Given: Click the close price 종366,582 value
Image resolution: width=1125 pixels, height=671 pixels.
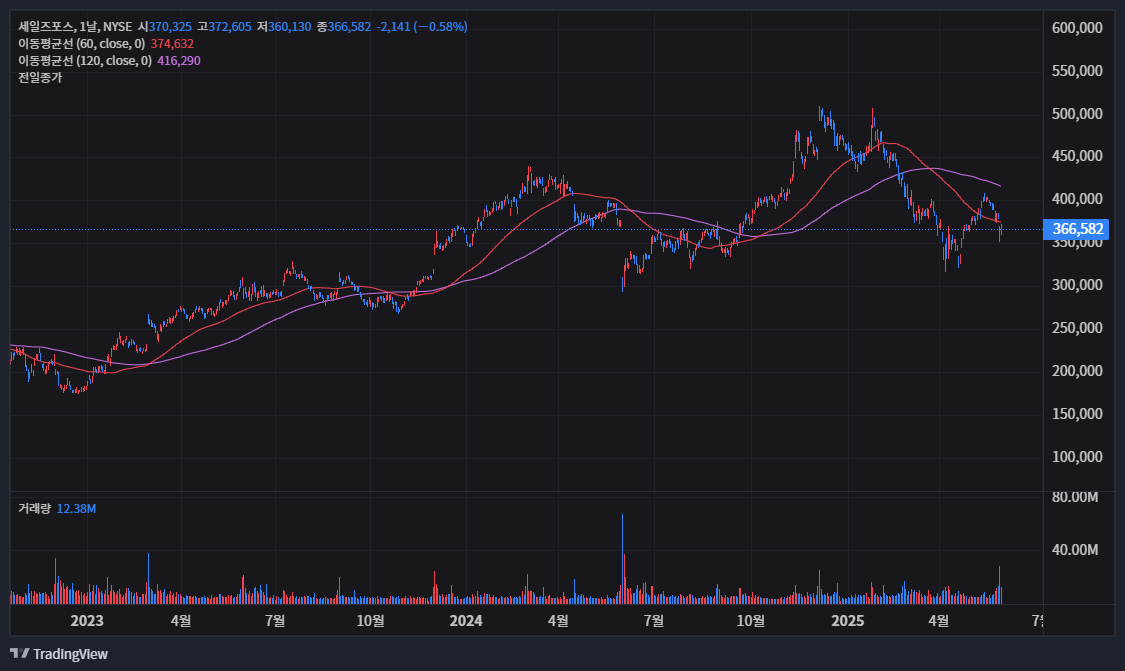Looking at the screenshot, I should [x=344, y=27].
